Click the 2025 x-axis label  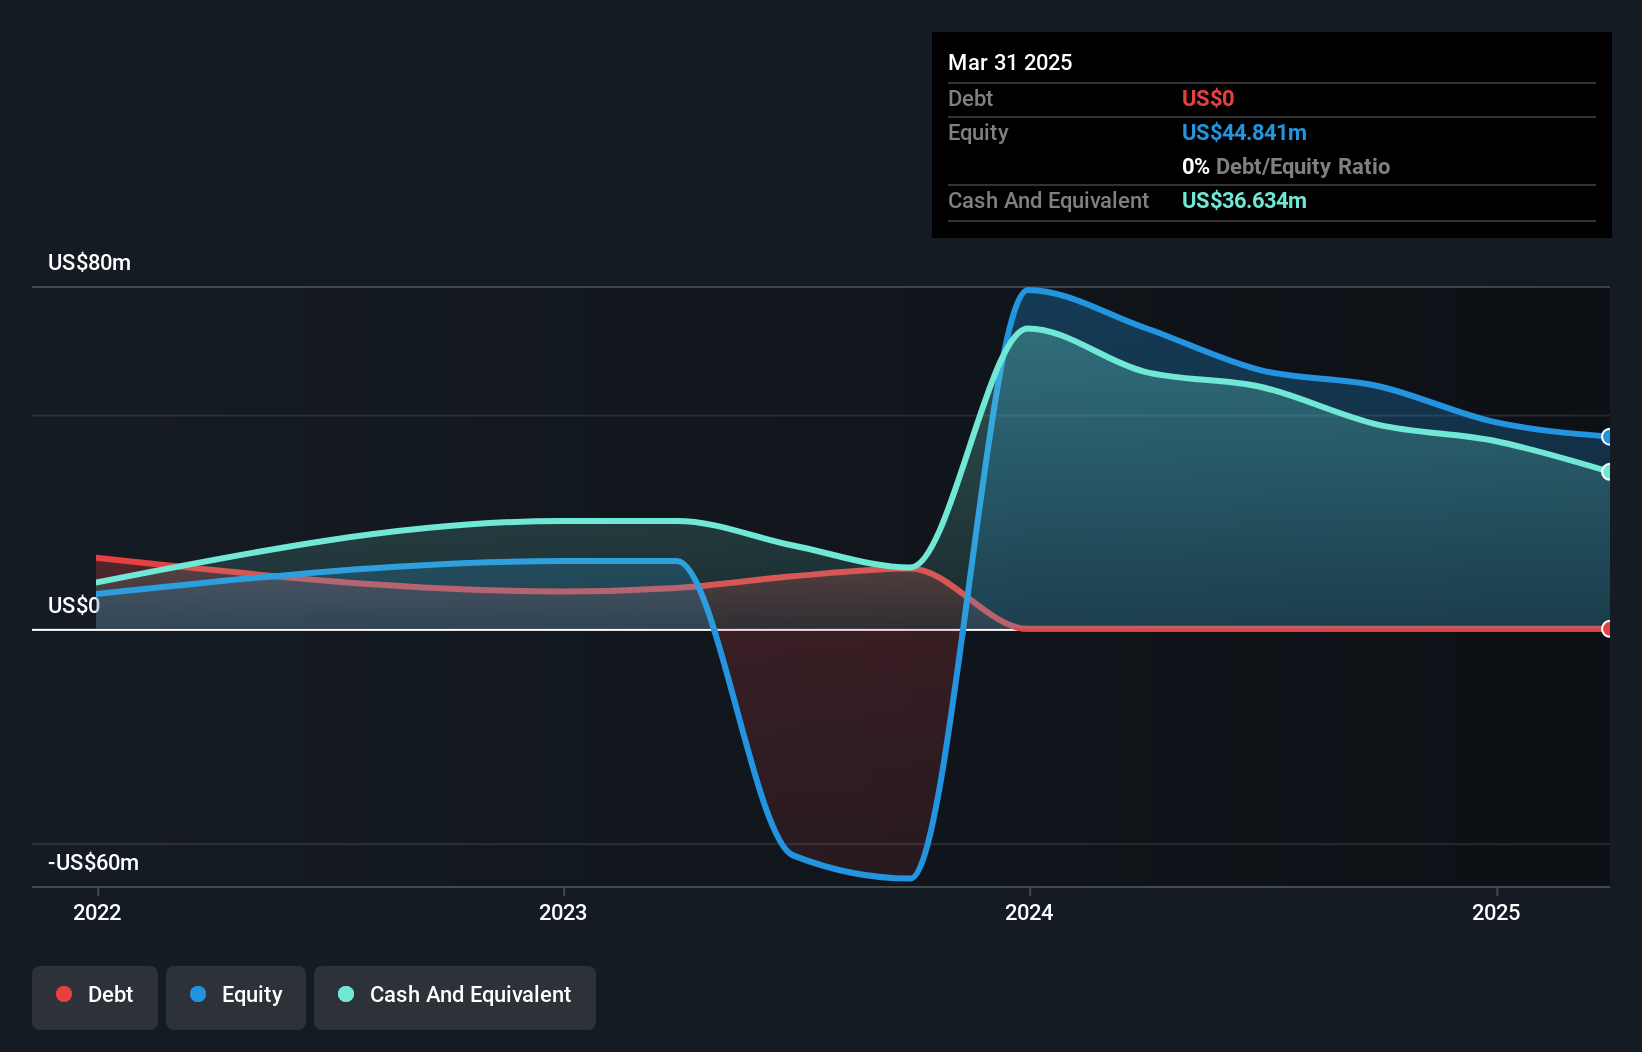pyautogui.click(x=1496, y=912)
